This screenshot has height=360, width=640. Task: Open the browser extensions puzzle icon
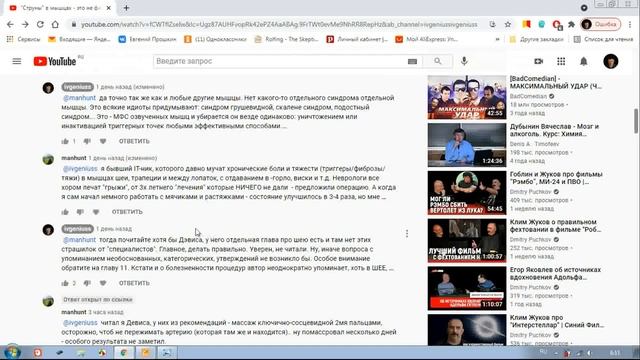[x=571, y=24]
